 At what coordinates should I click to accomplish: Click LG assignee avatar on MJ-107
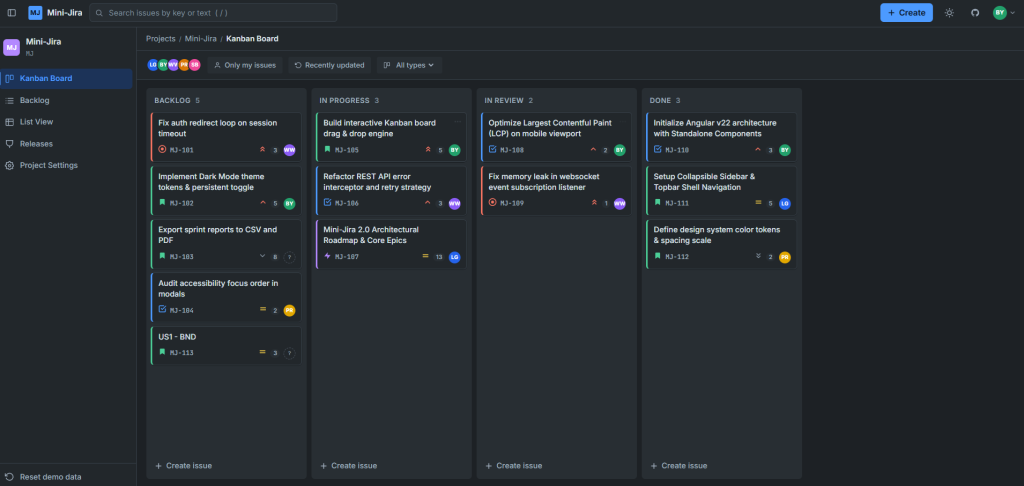click(455, 257)
